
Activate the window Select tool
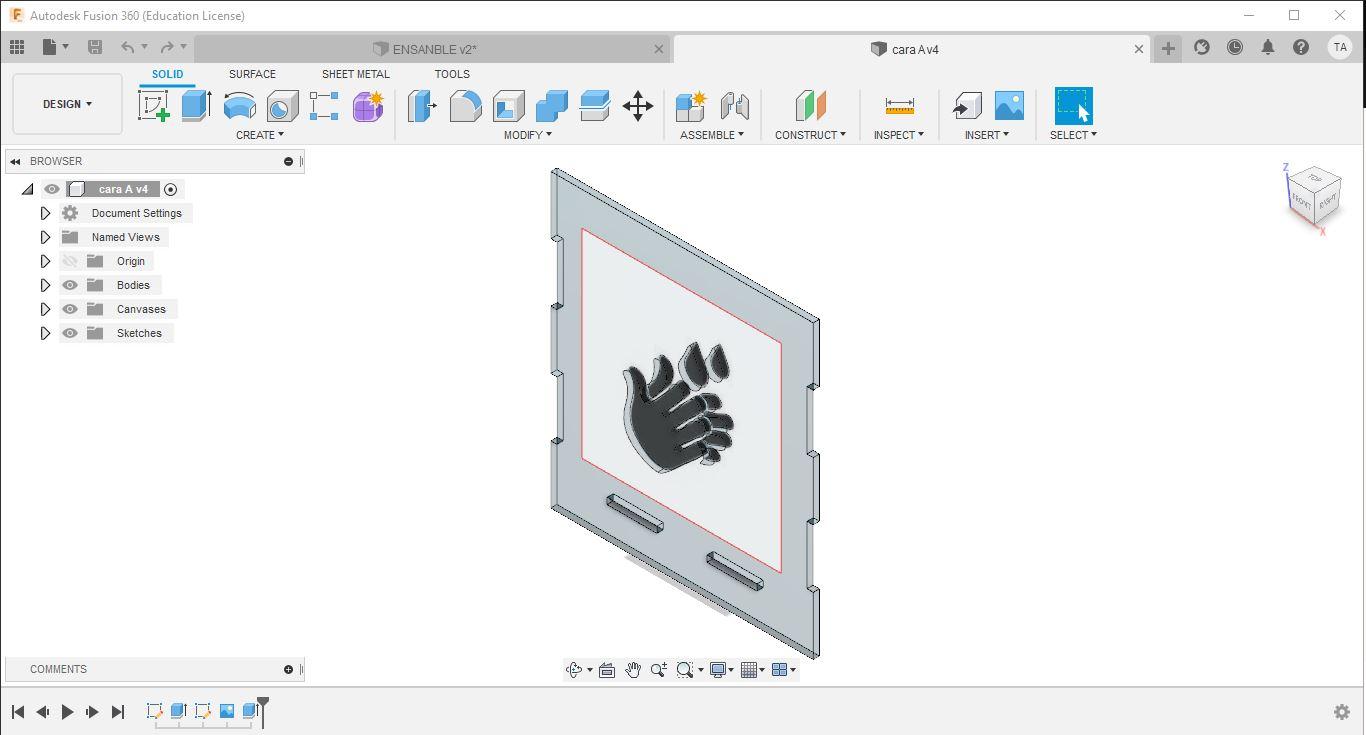tap(1073, 106)
